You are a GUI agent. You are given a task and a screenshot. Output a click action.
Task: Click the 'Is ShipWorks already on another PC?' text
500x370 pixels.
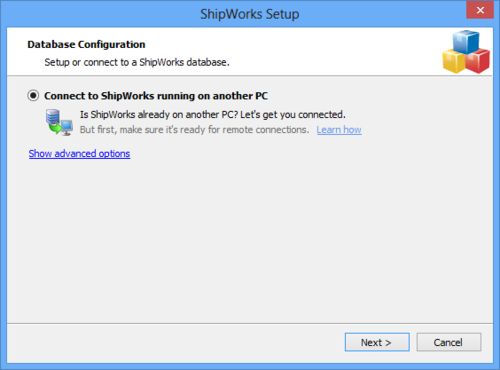(159, 115)
